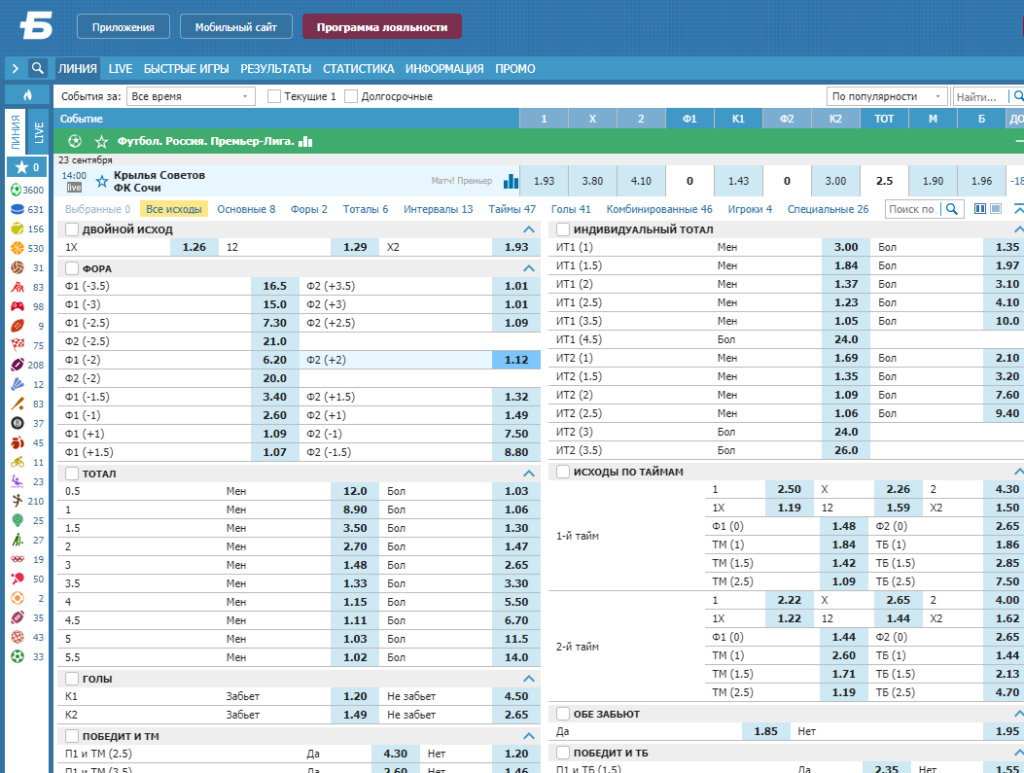The image size is (1024, 773).
Task: Click the Мобильный сайт button
Action: (x=236, y=27)
